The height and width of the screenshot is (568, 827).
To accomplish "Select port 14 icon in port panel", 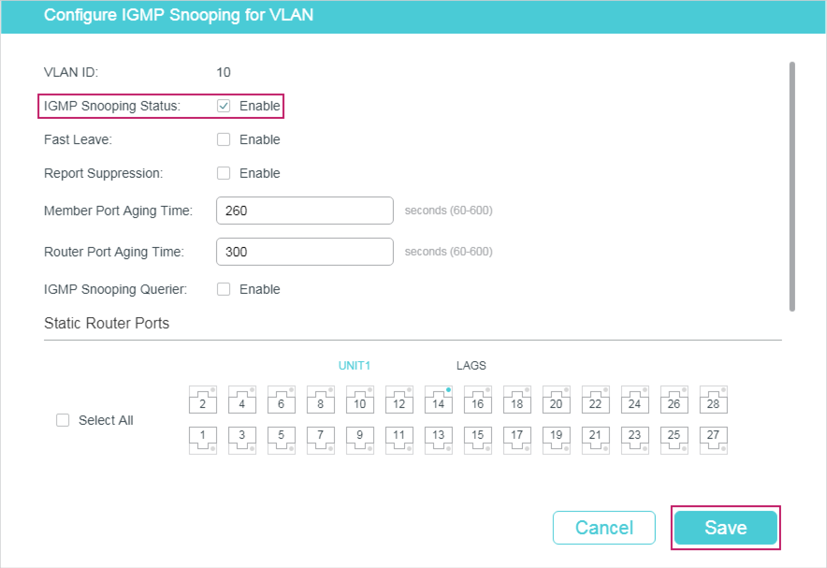I will point(438,400).
